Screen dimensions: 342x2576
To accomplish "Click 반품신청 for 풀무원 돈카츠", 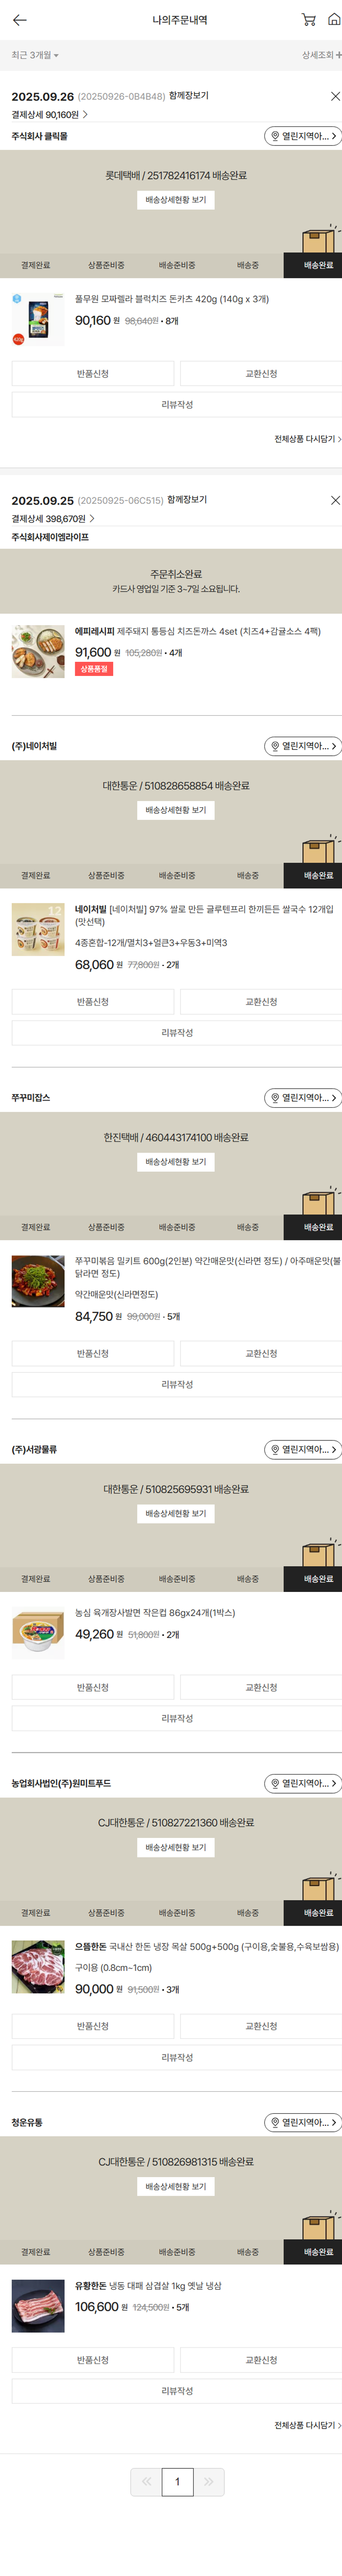I will tap(93, 374).
